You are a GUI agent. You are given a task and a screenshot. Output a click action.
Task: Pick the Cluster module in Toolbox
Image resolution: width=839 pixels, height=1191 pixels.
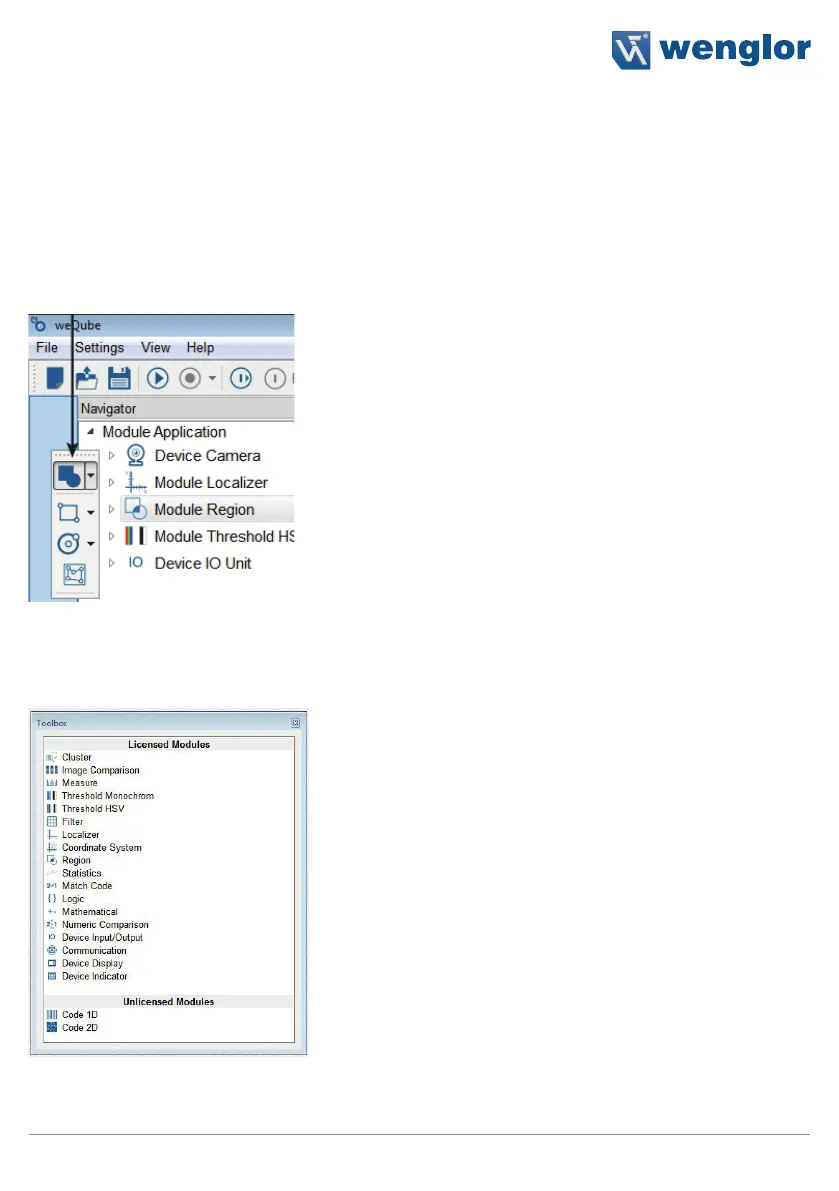(76, 757)
